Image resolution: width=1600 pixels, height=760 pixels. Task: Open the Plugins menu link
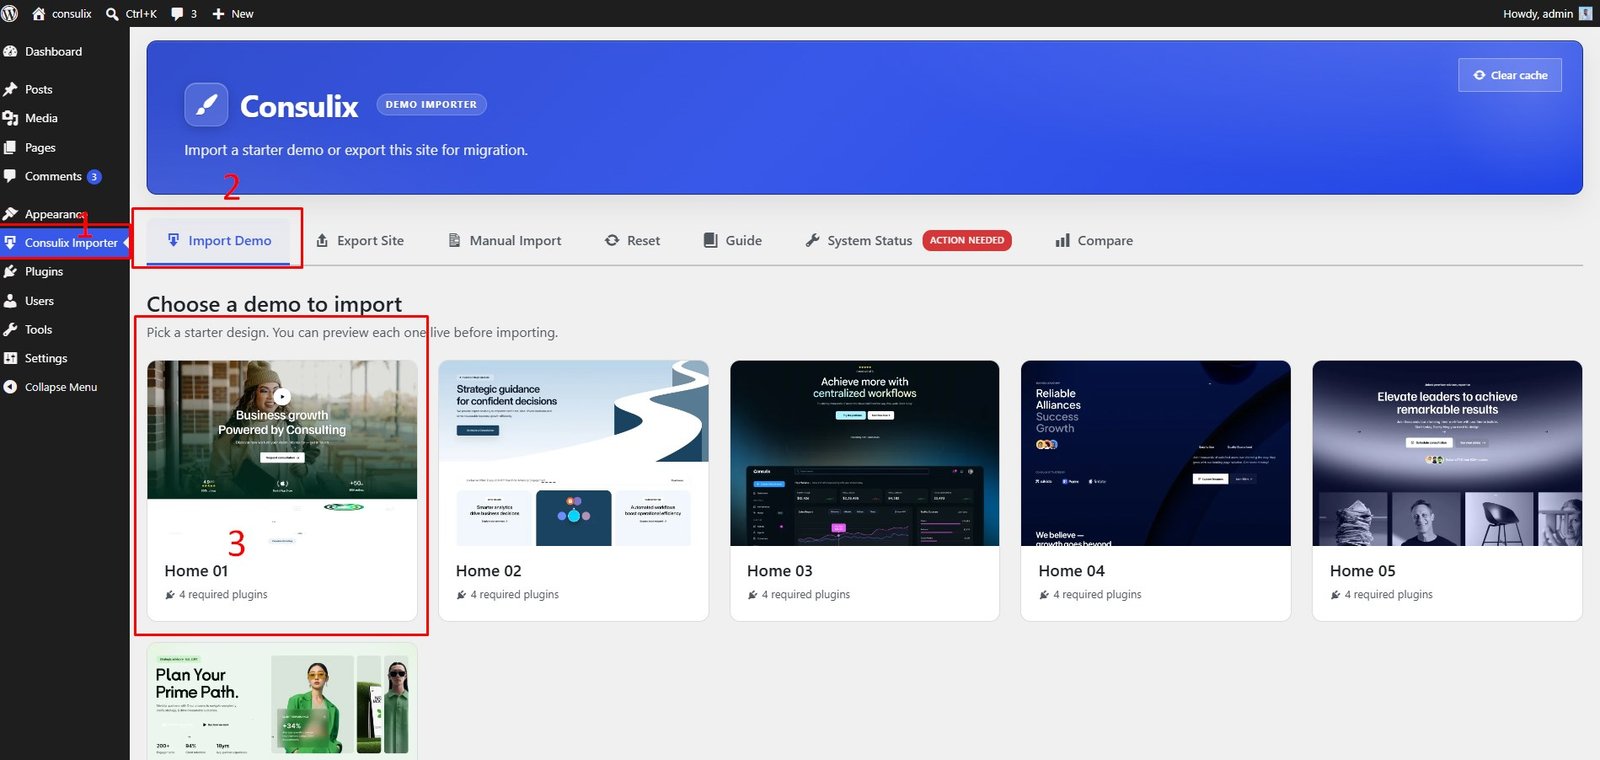(x=44, y=271)
